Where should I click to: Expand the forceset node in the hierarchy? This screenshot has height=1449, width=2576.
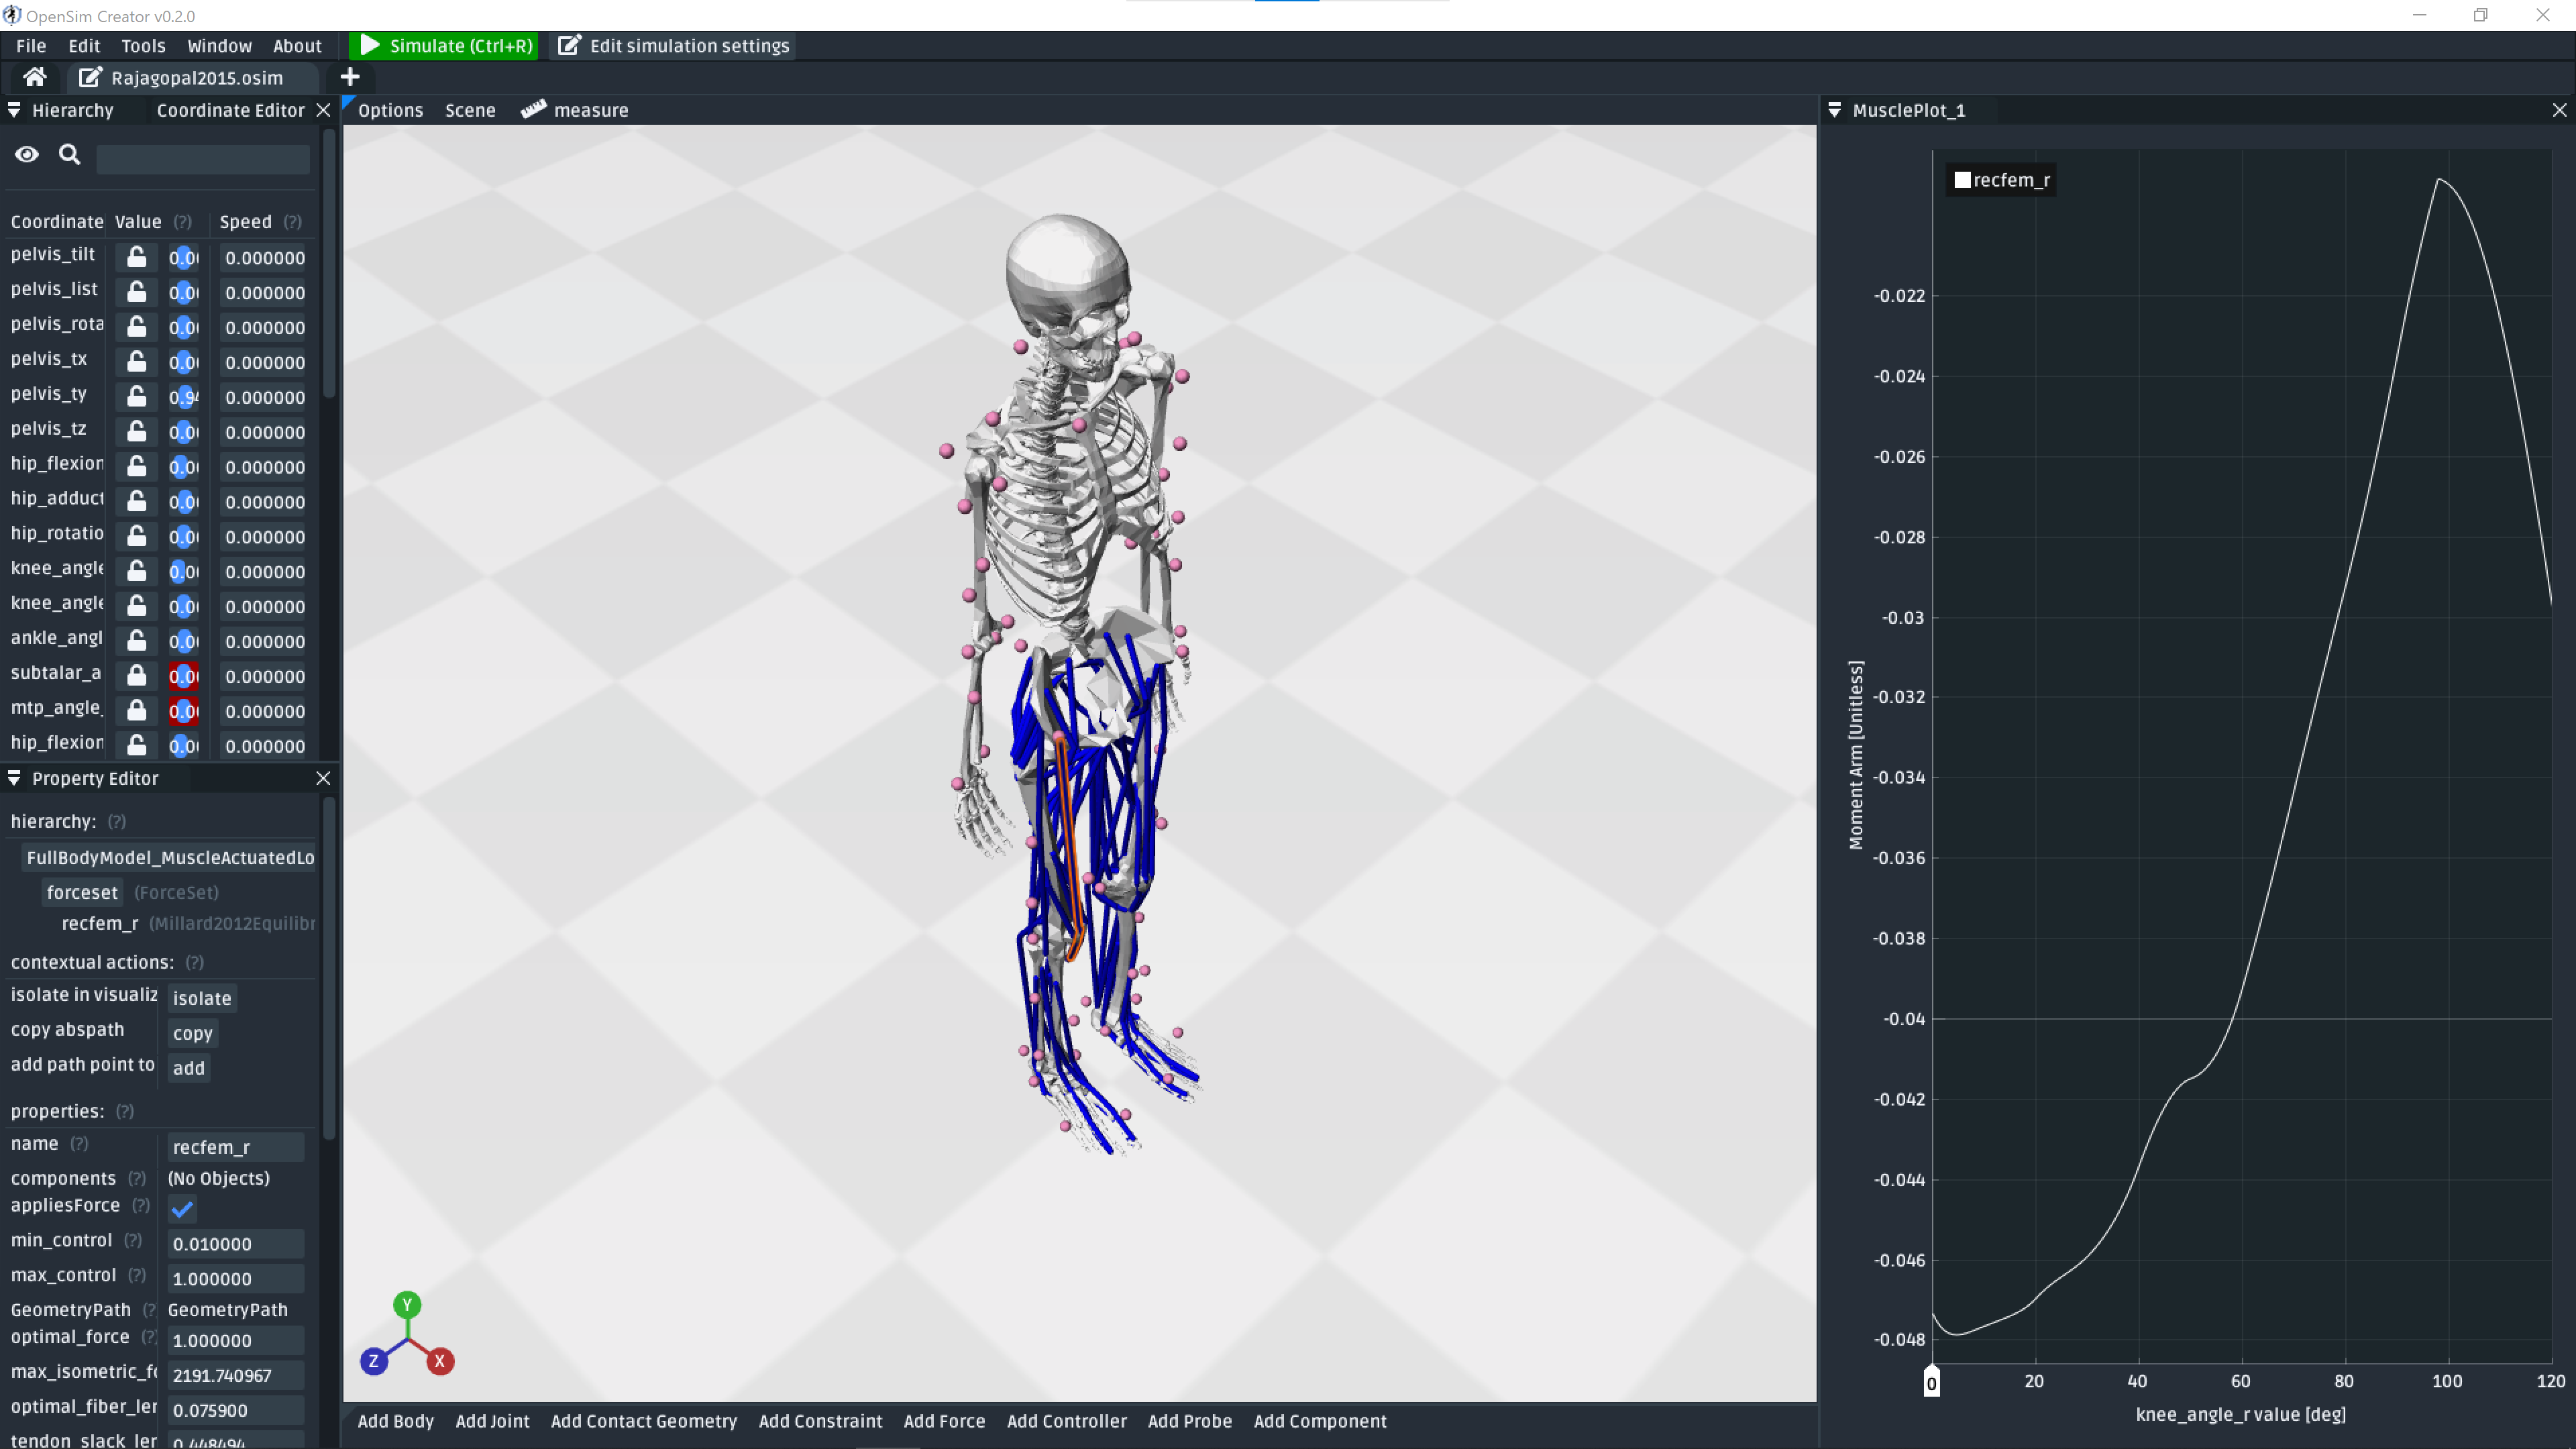pos(82,892)
